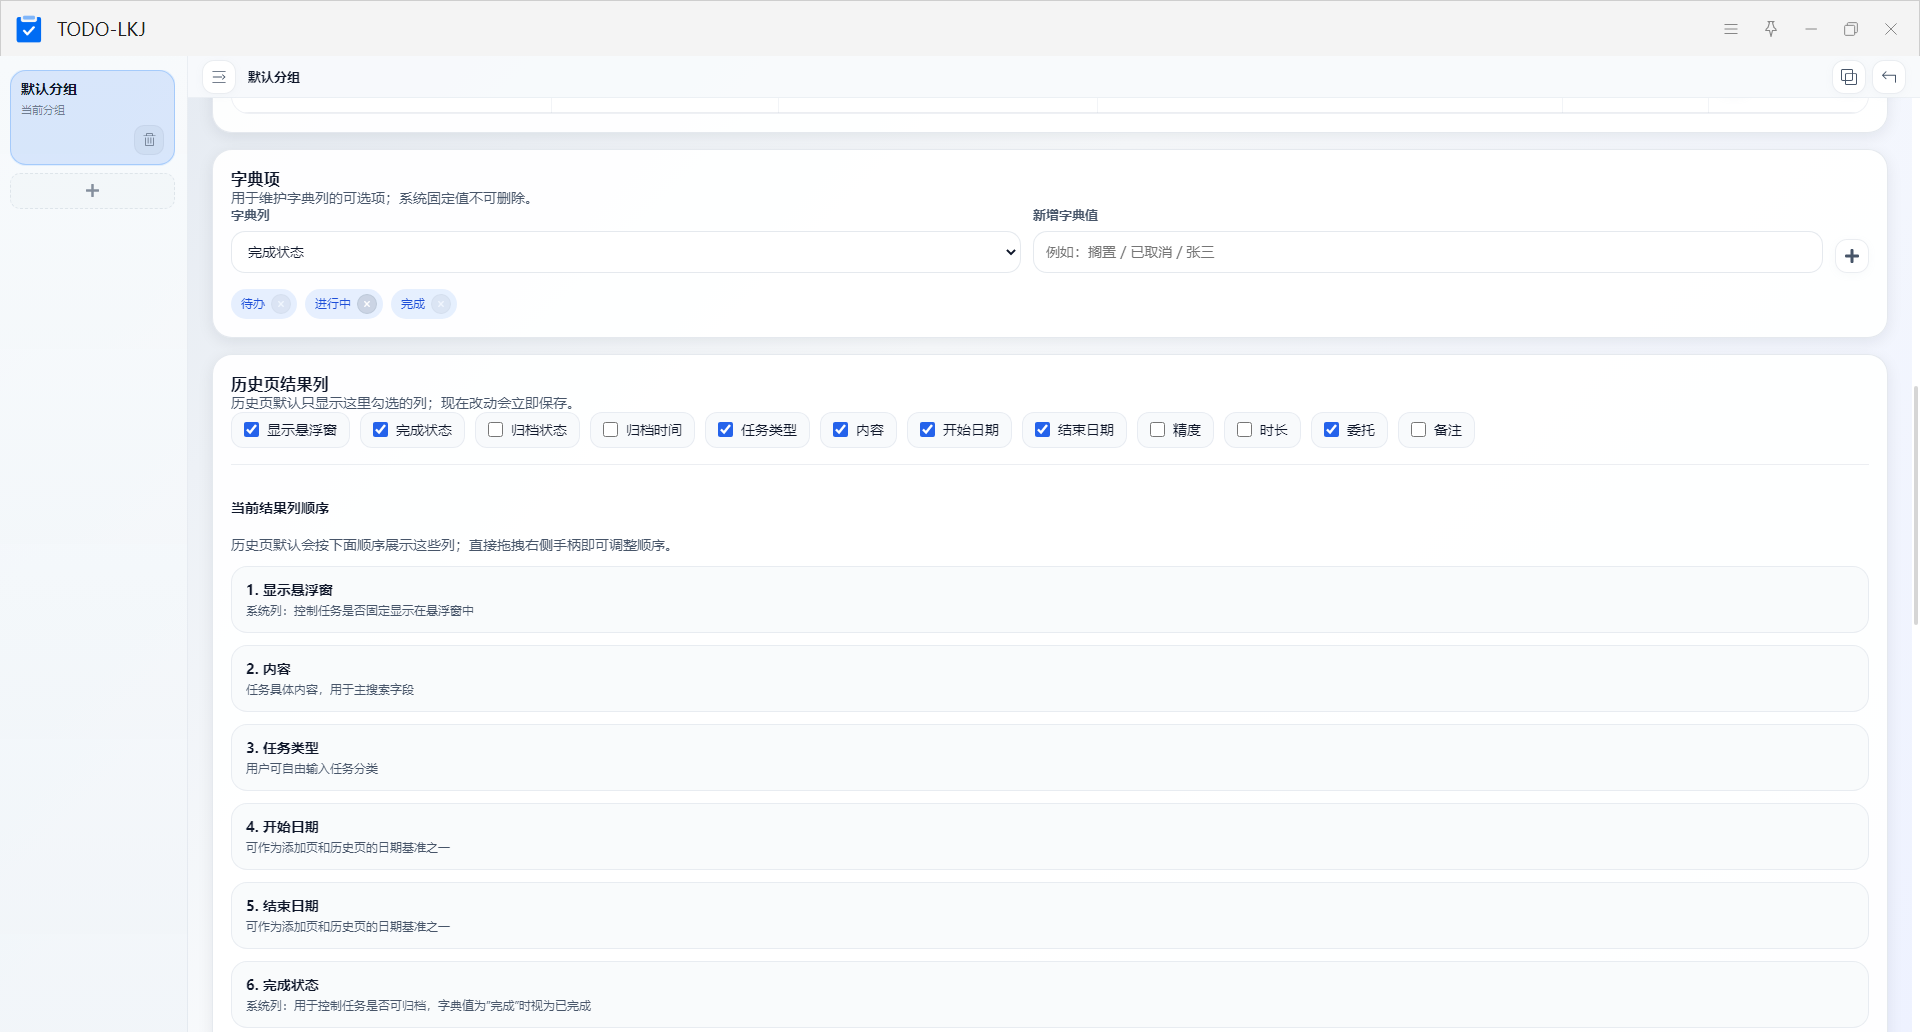This screenshot has height=1032, width=1920.
Task: Select the 6. 完成状态 order row
Action: tap(1050, 995)
